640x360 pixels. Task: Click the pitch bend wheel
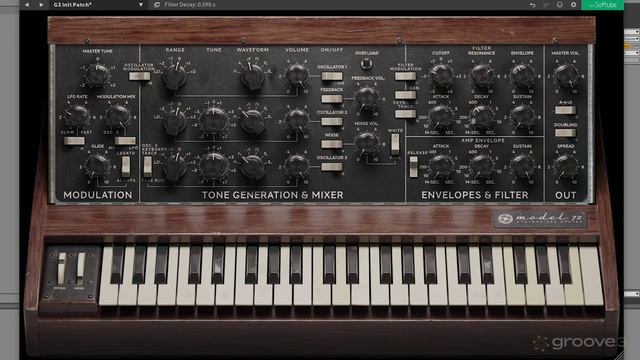point(61,268)
